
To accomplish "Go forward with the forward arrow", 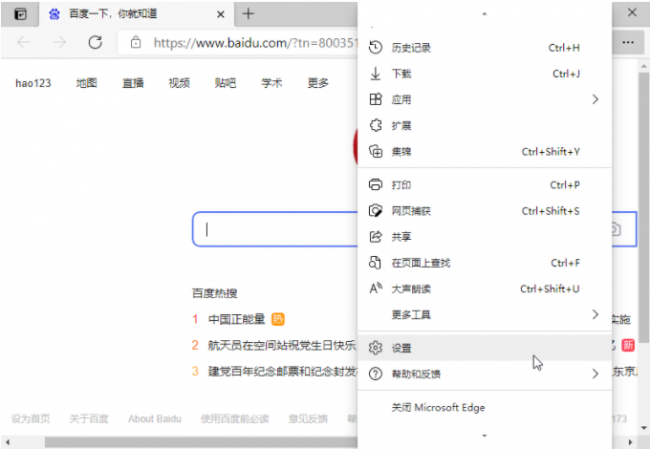I will point(59,42).
